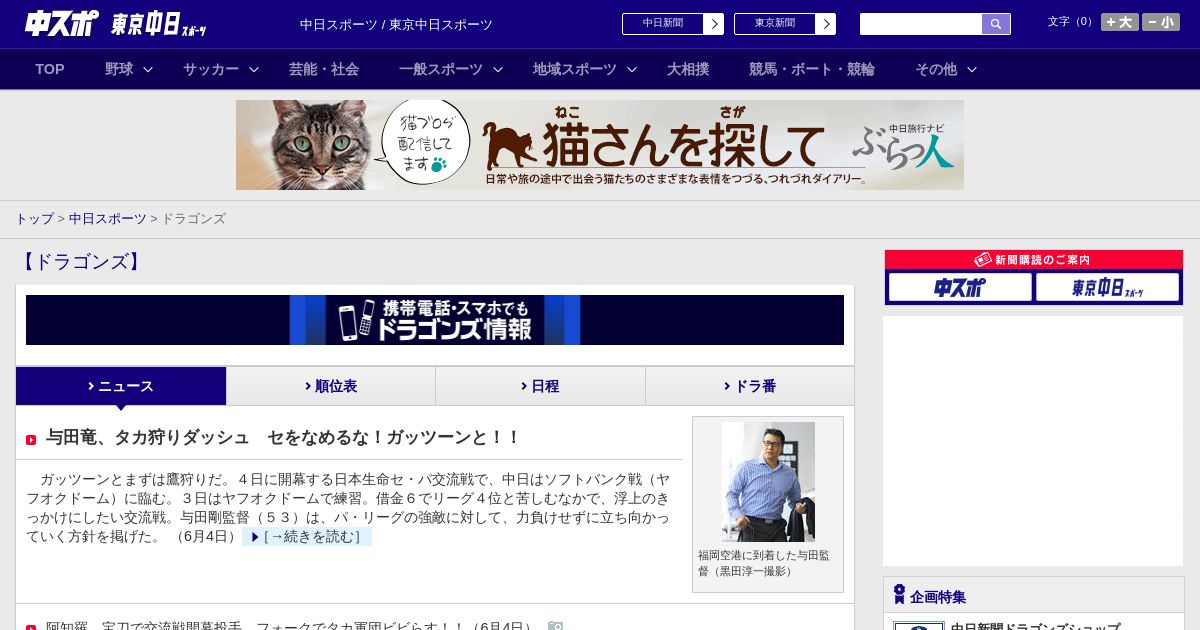
Task: Click the arrow beside 東京新聞
Action: pos(826,24)
